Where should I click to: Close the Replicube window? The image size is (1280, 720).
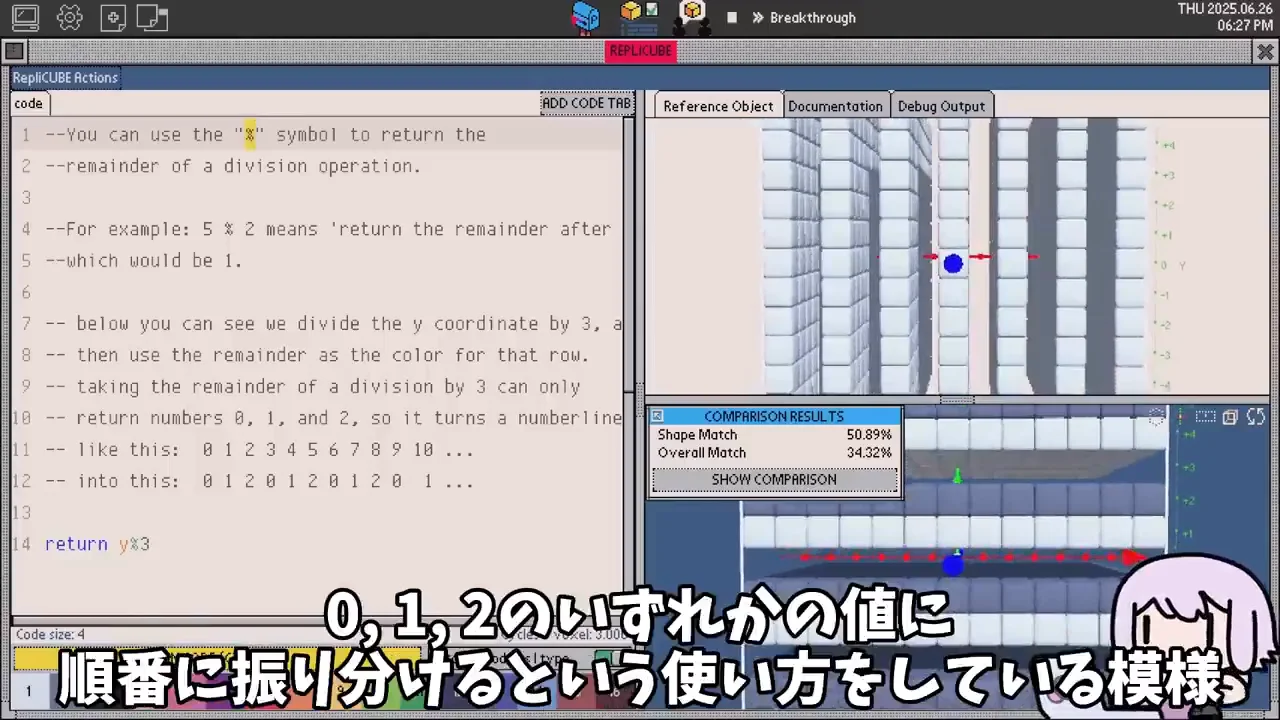coord(1264,51)
